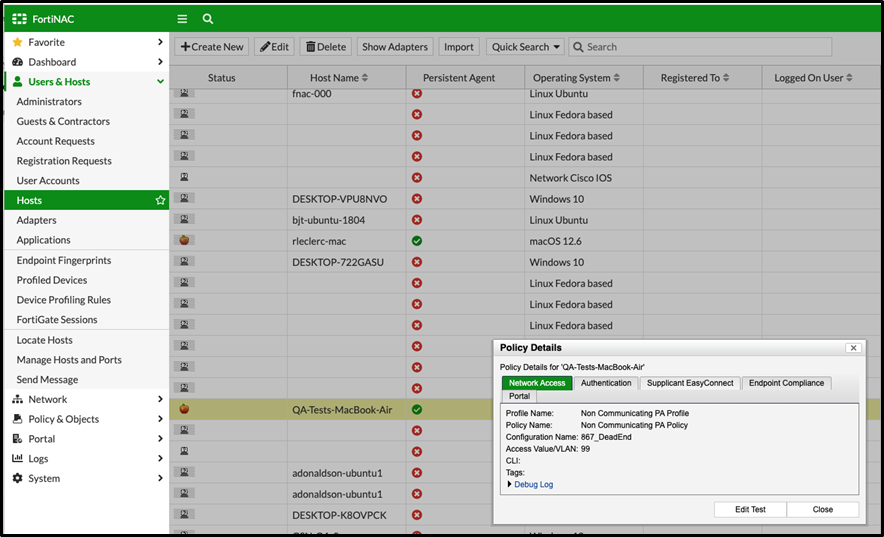Screen dimensions: 884x537
Task: Click the star icon beside Hosts
Action: [x=160, y=201]
